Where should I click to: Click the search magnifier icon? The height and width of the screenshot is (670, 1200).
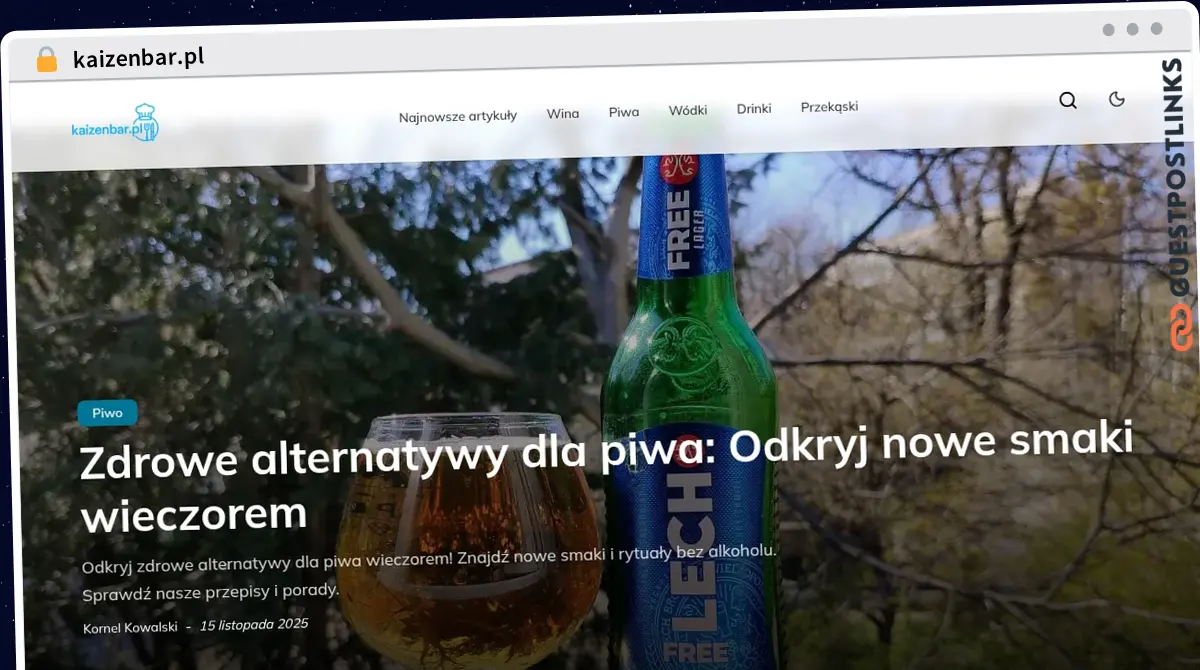[1068, 100]
